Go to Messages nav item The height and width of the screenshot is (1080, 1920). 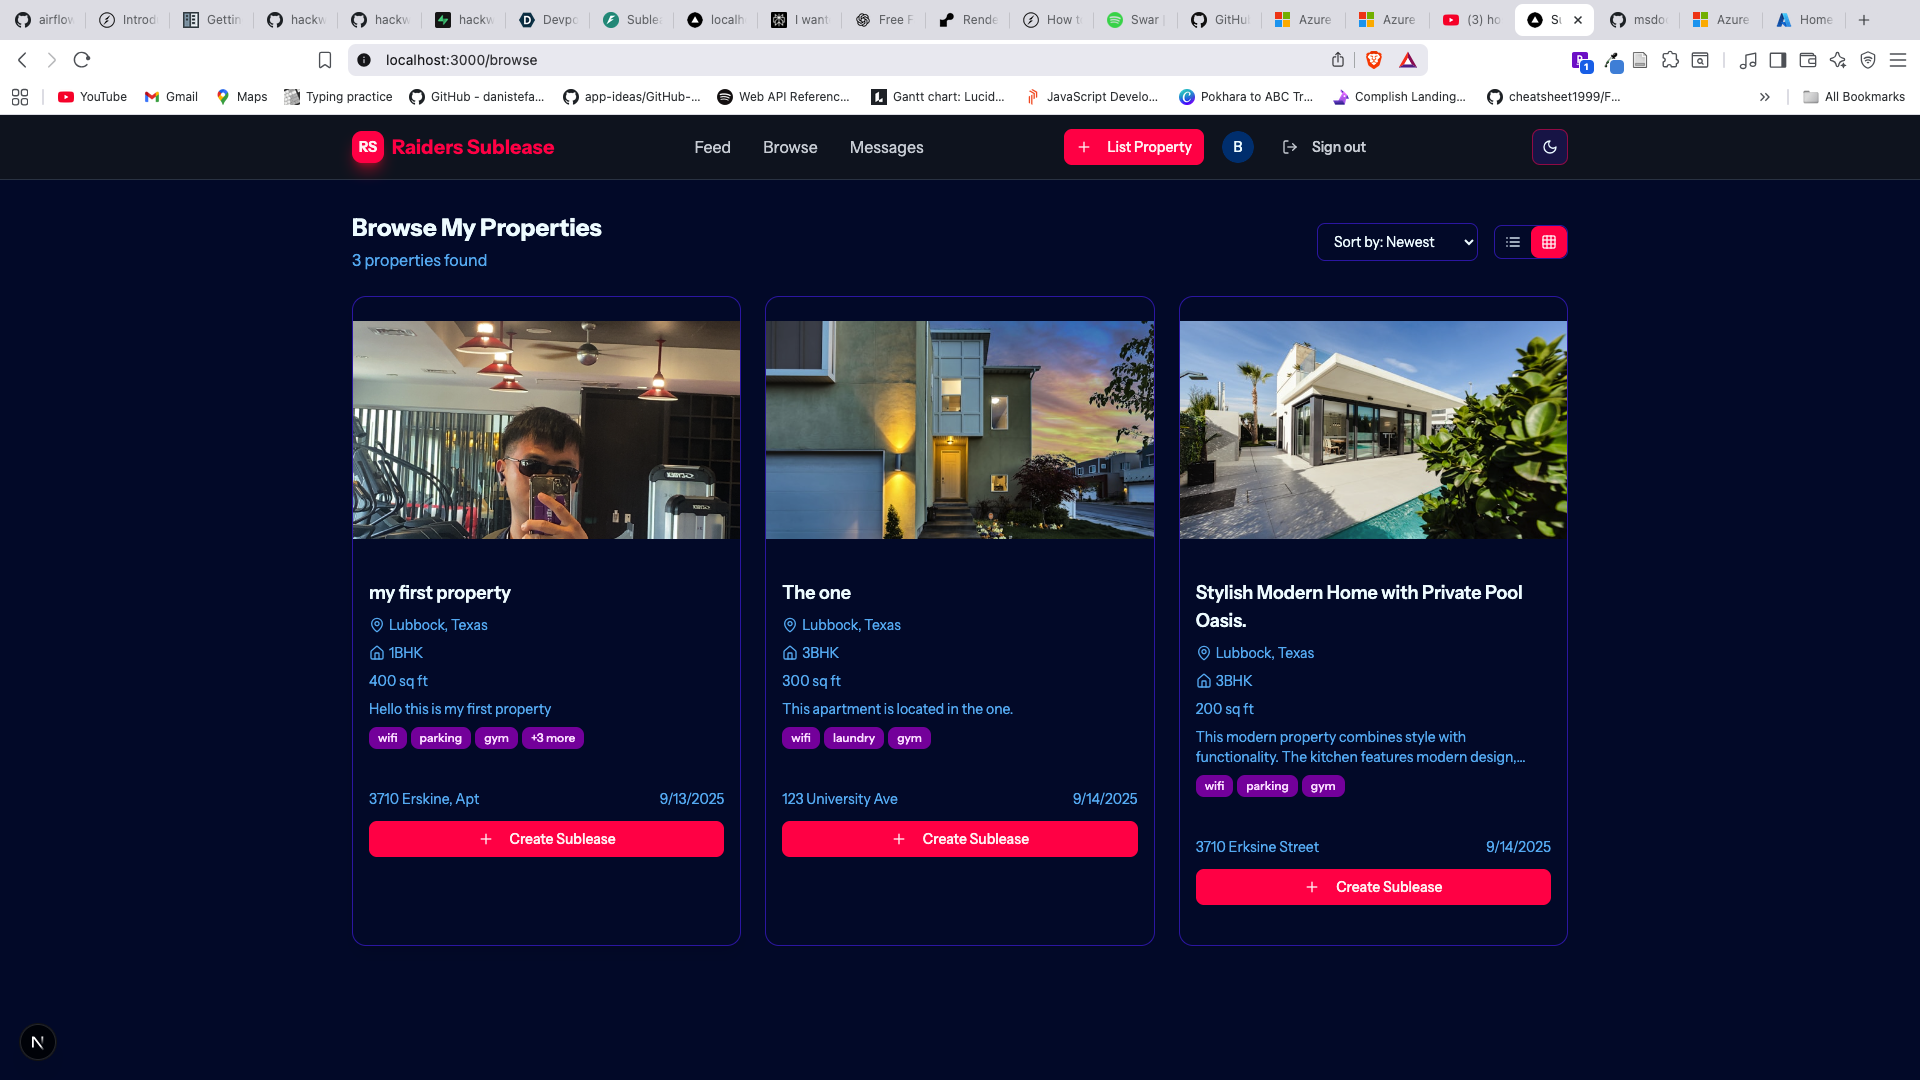click(x=886, y=147)
